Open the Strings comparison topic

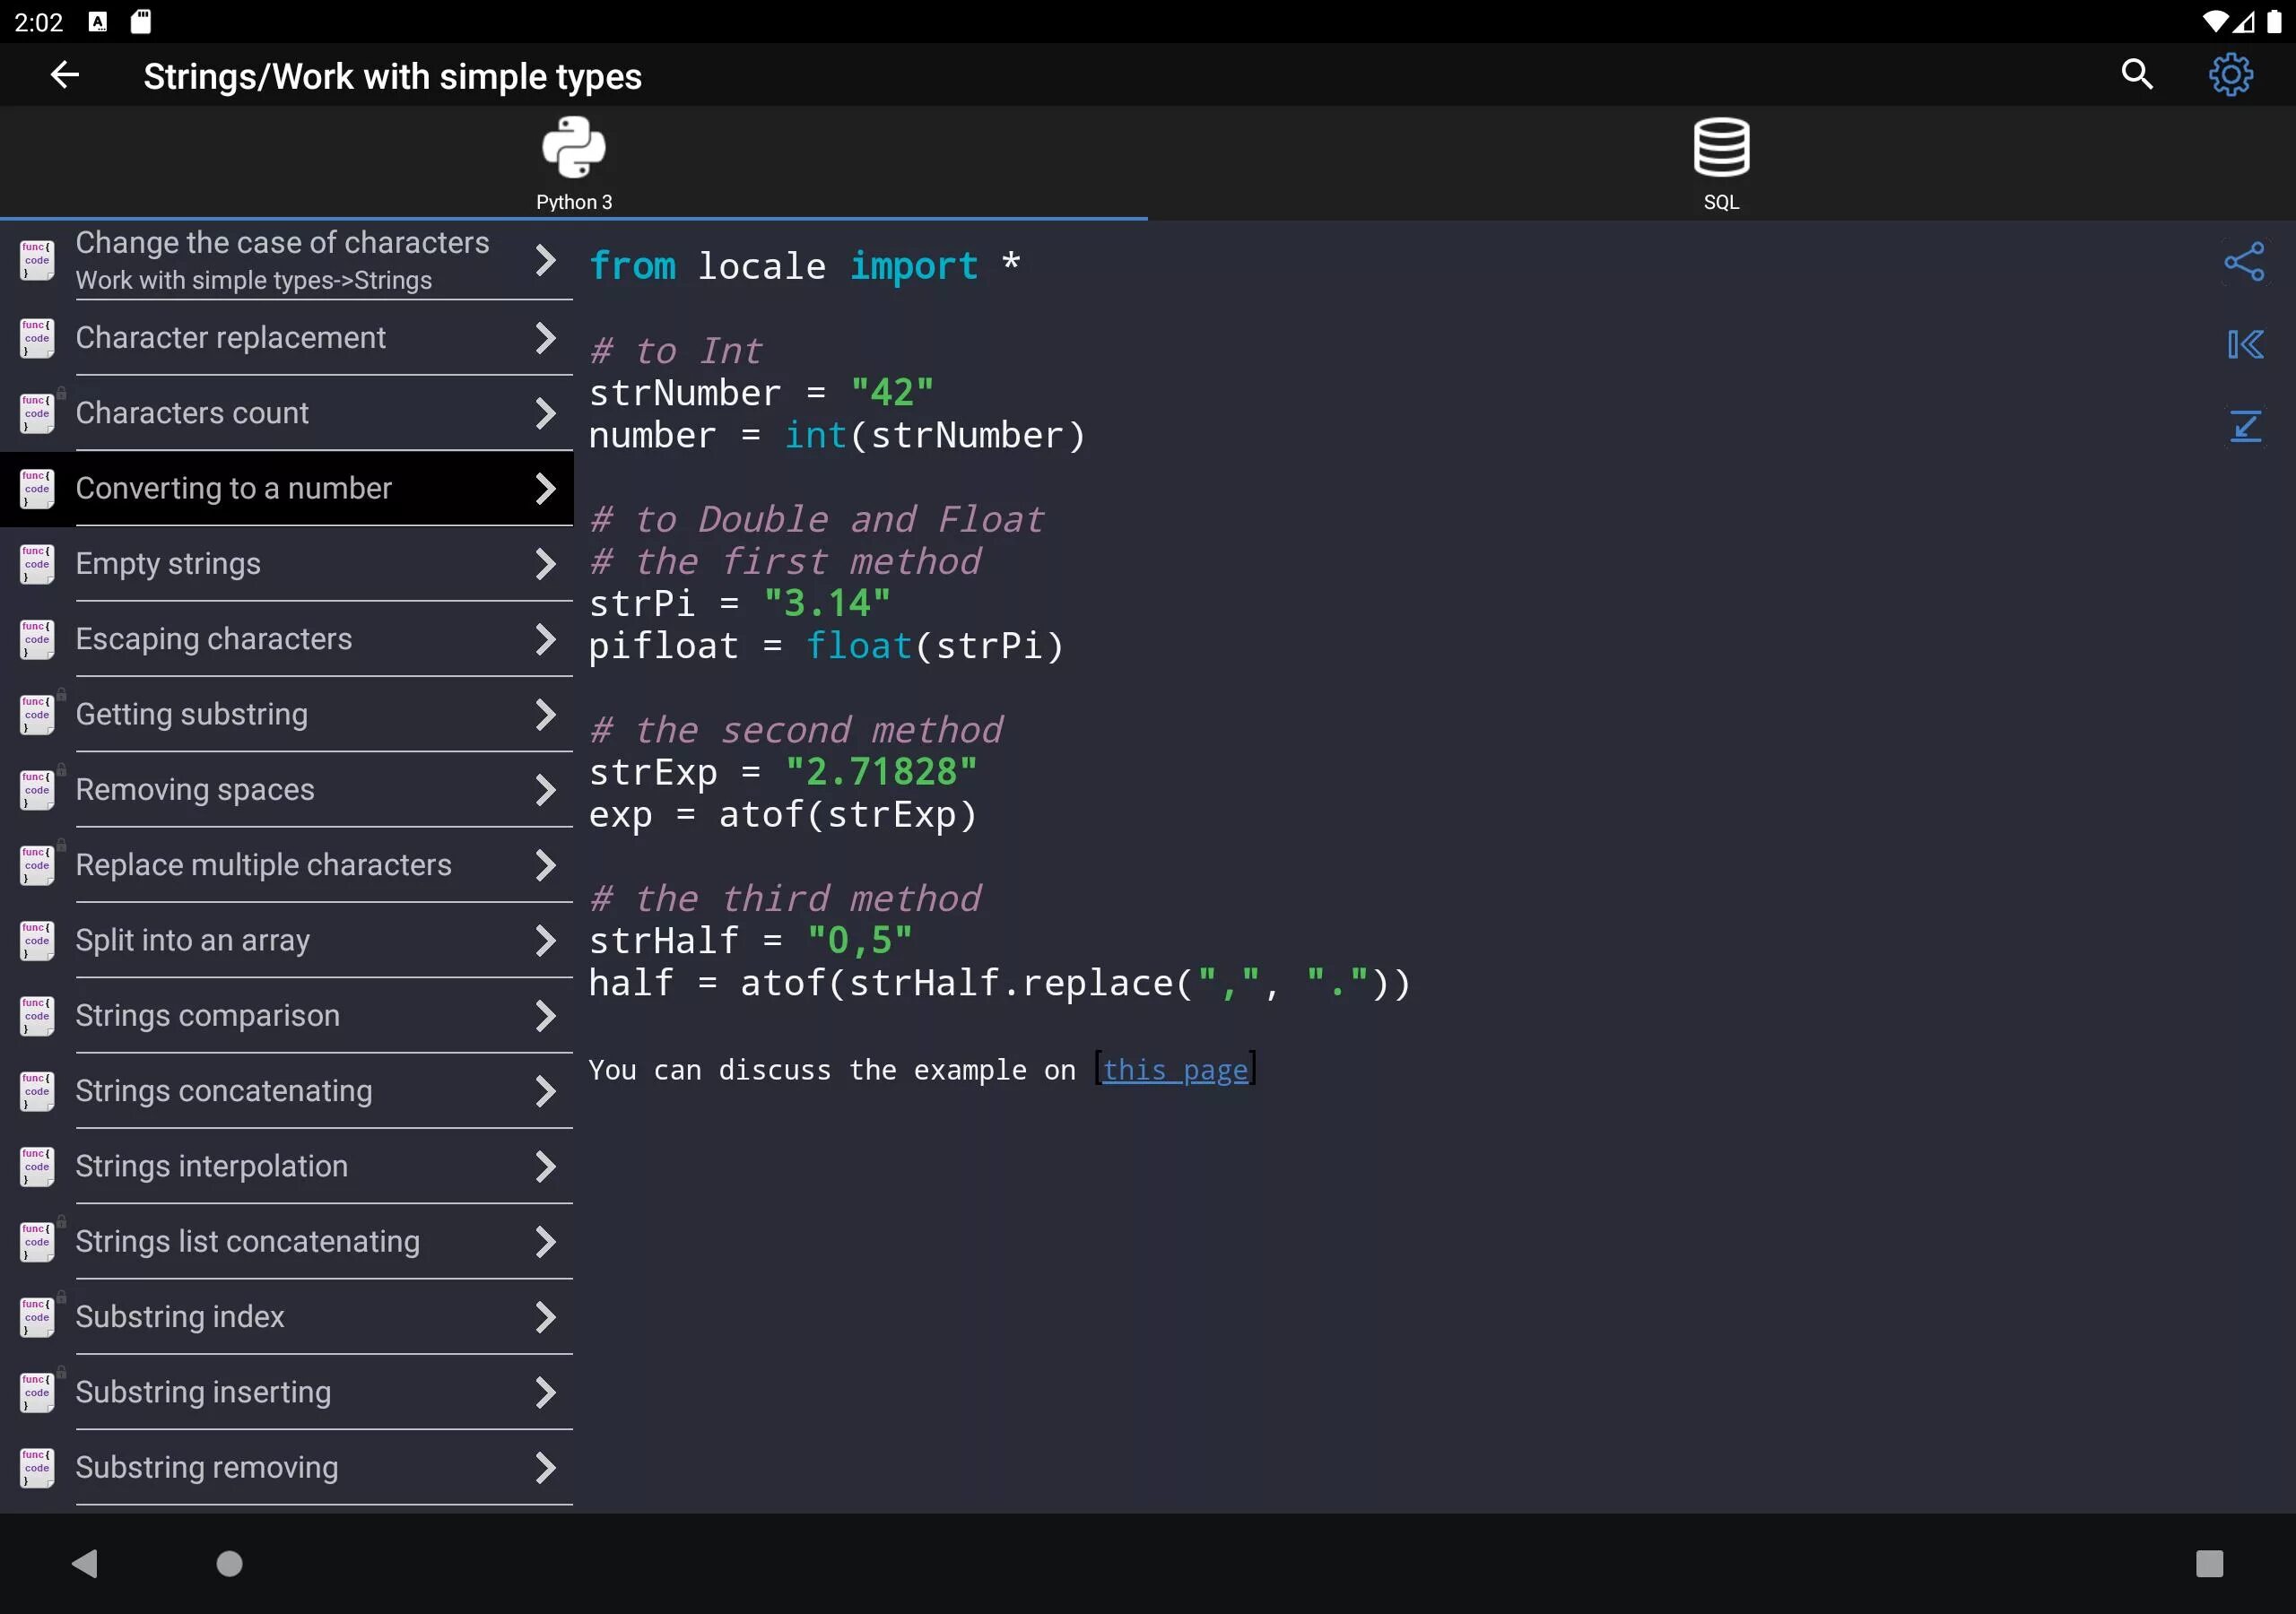click(x=287, y=1016)
